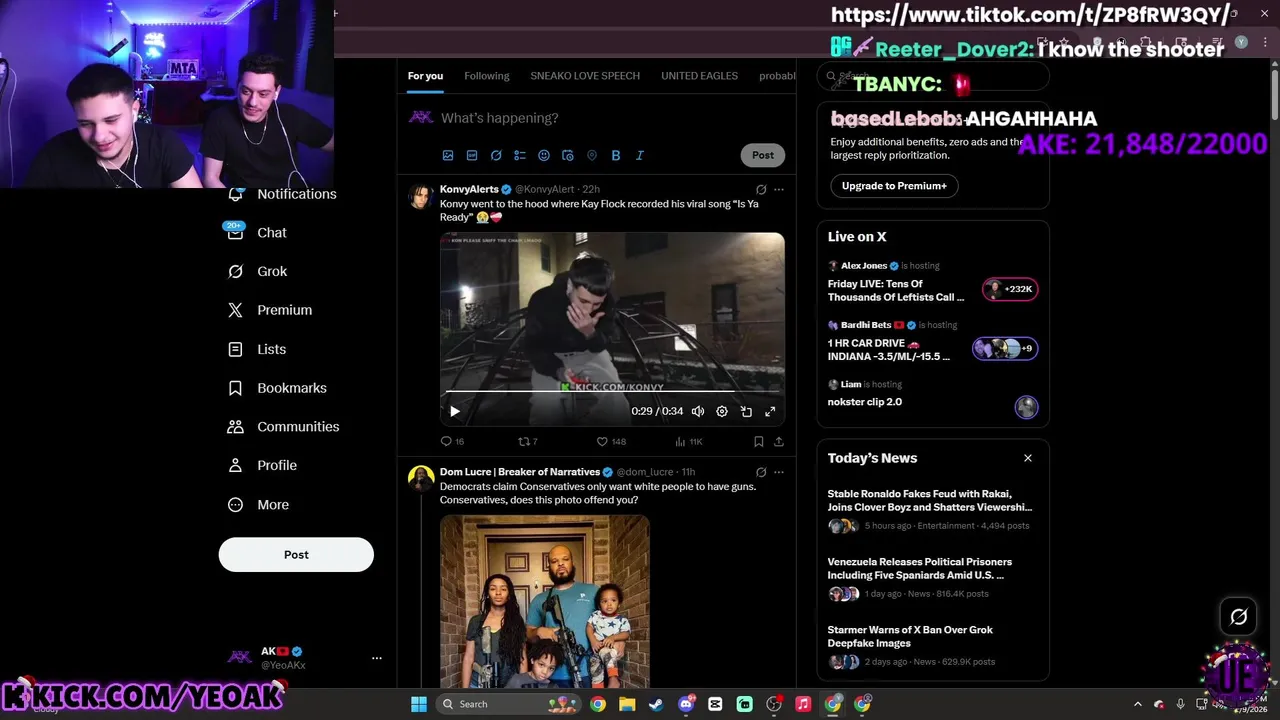Click the grey Post button in composer

pyautogui.click(x=763, y=155)
